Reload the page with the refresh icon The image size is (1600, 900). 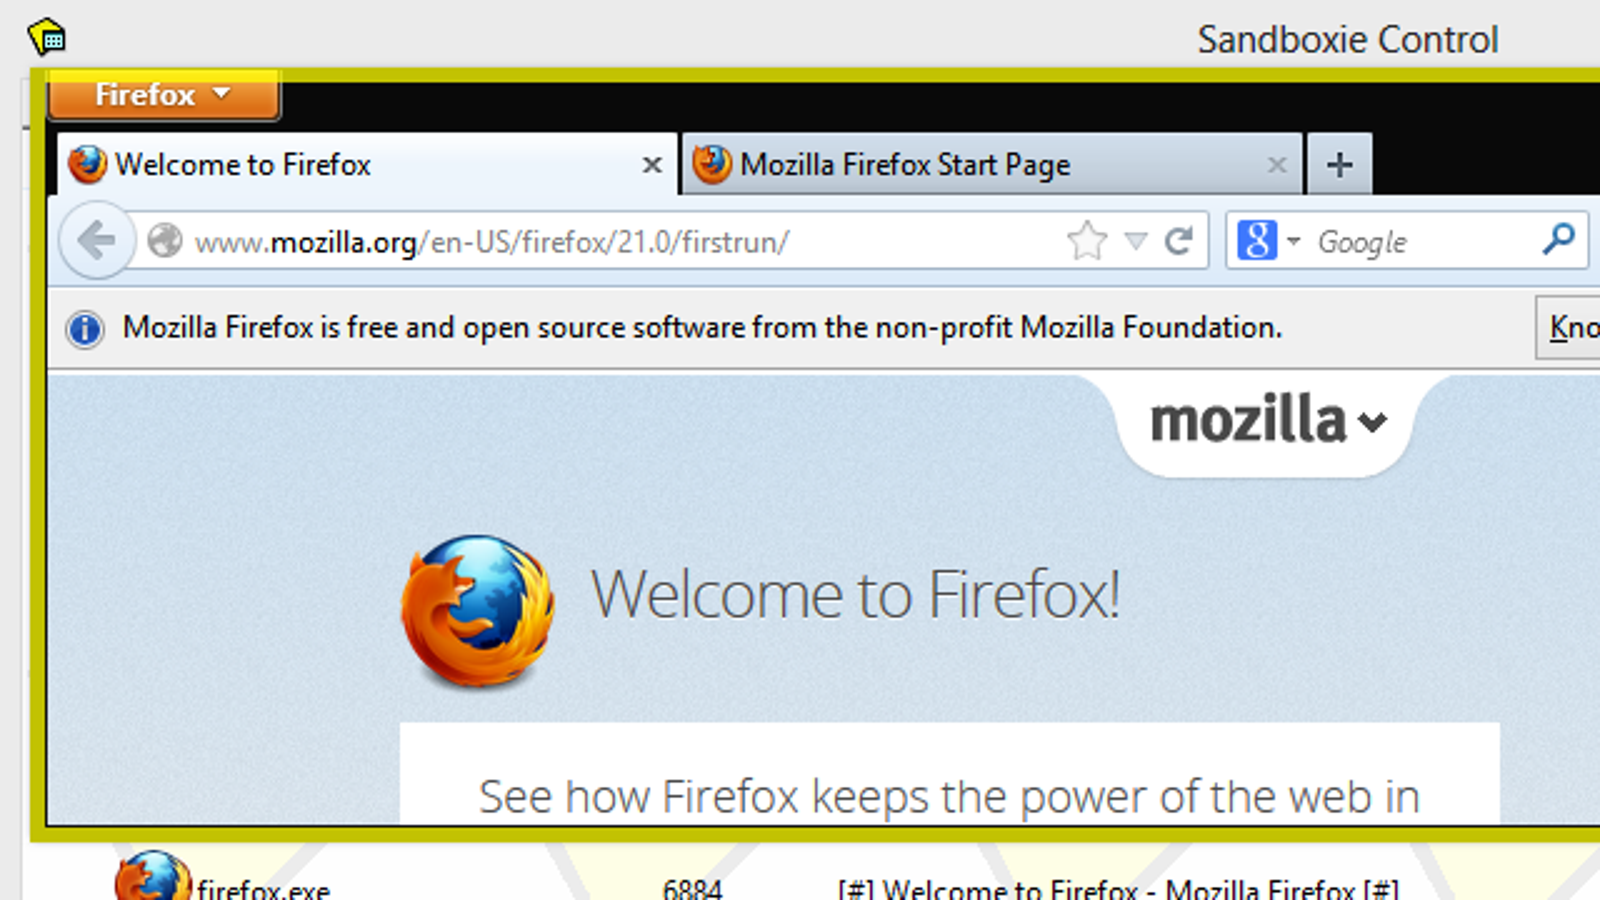1179,241
